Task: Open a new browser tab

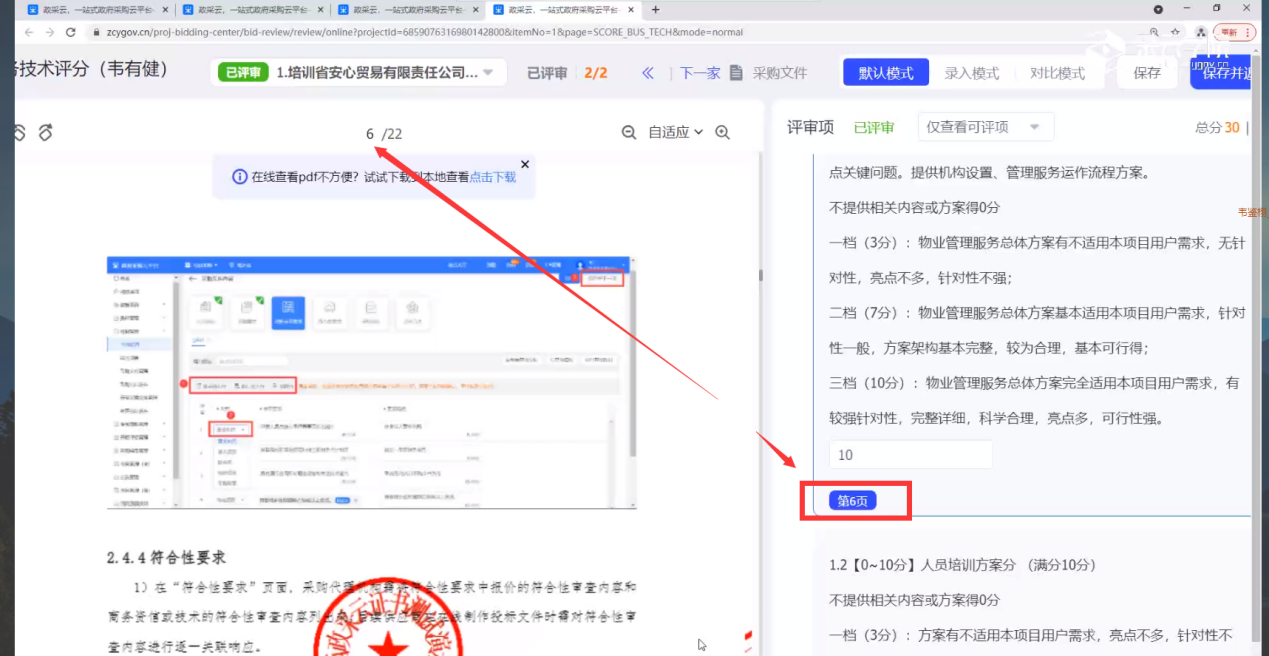Action: pyautogui.click(x=656, y=10)
